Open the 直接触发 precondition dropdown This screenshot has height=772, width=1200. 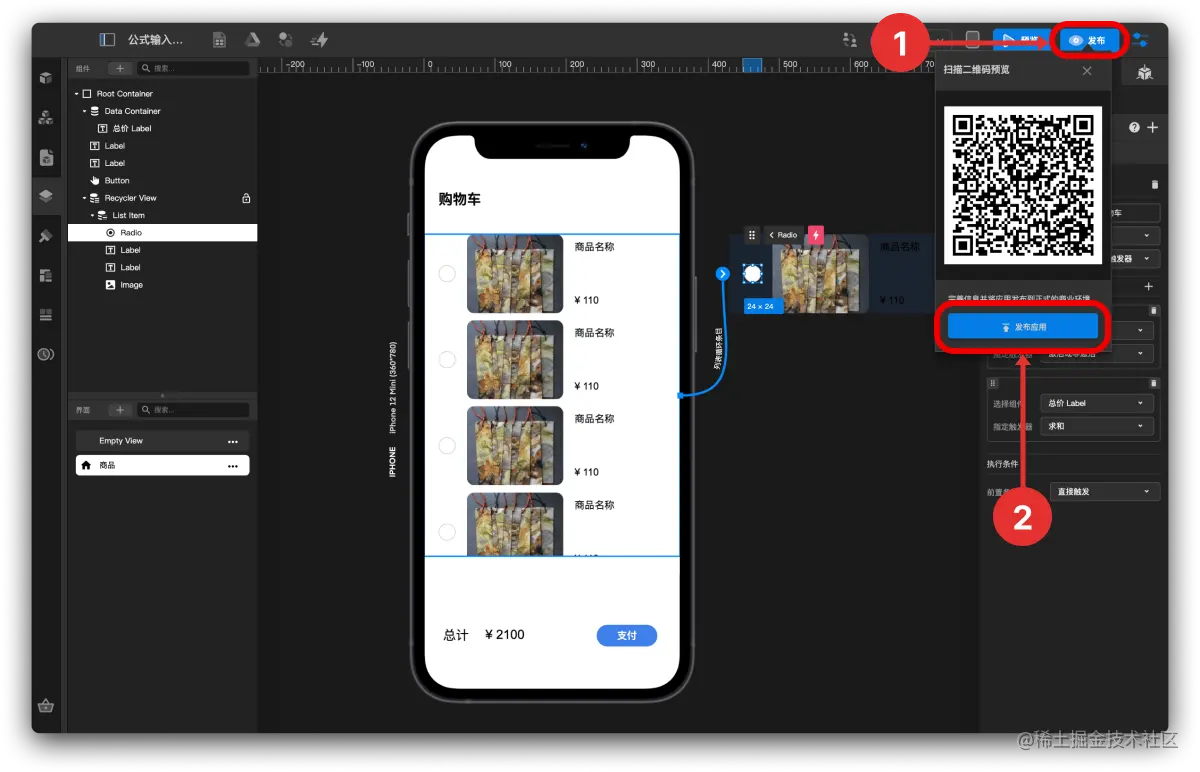[1105, 491]
